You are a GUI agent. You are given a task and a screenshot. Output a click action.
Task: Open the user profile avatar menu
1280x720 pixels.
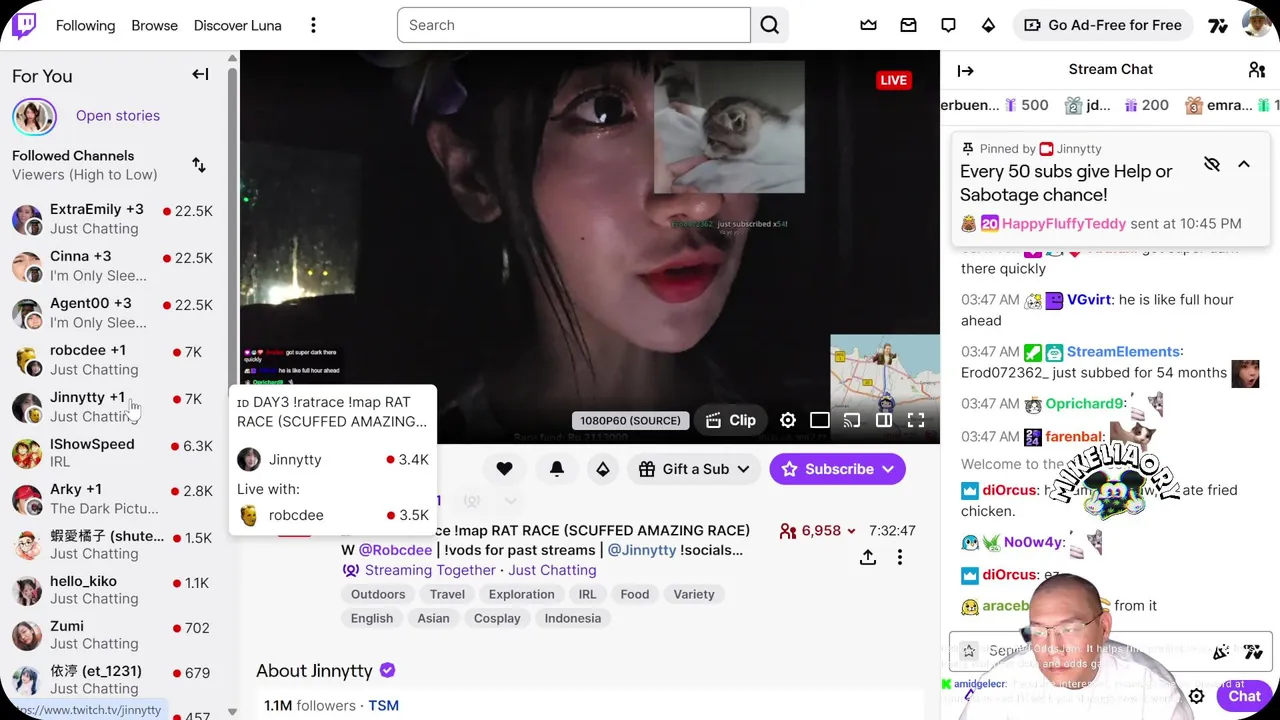click(1257, 25)
